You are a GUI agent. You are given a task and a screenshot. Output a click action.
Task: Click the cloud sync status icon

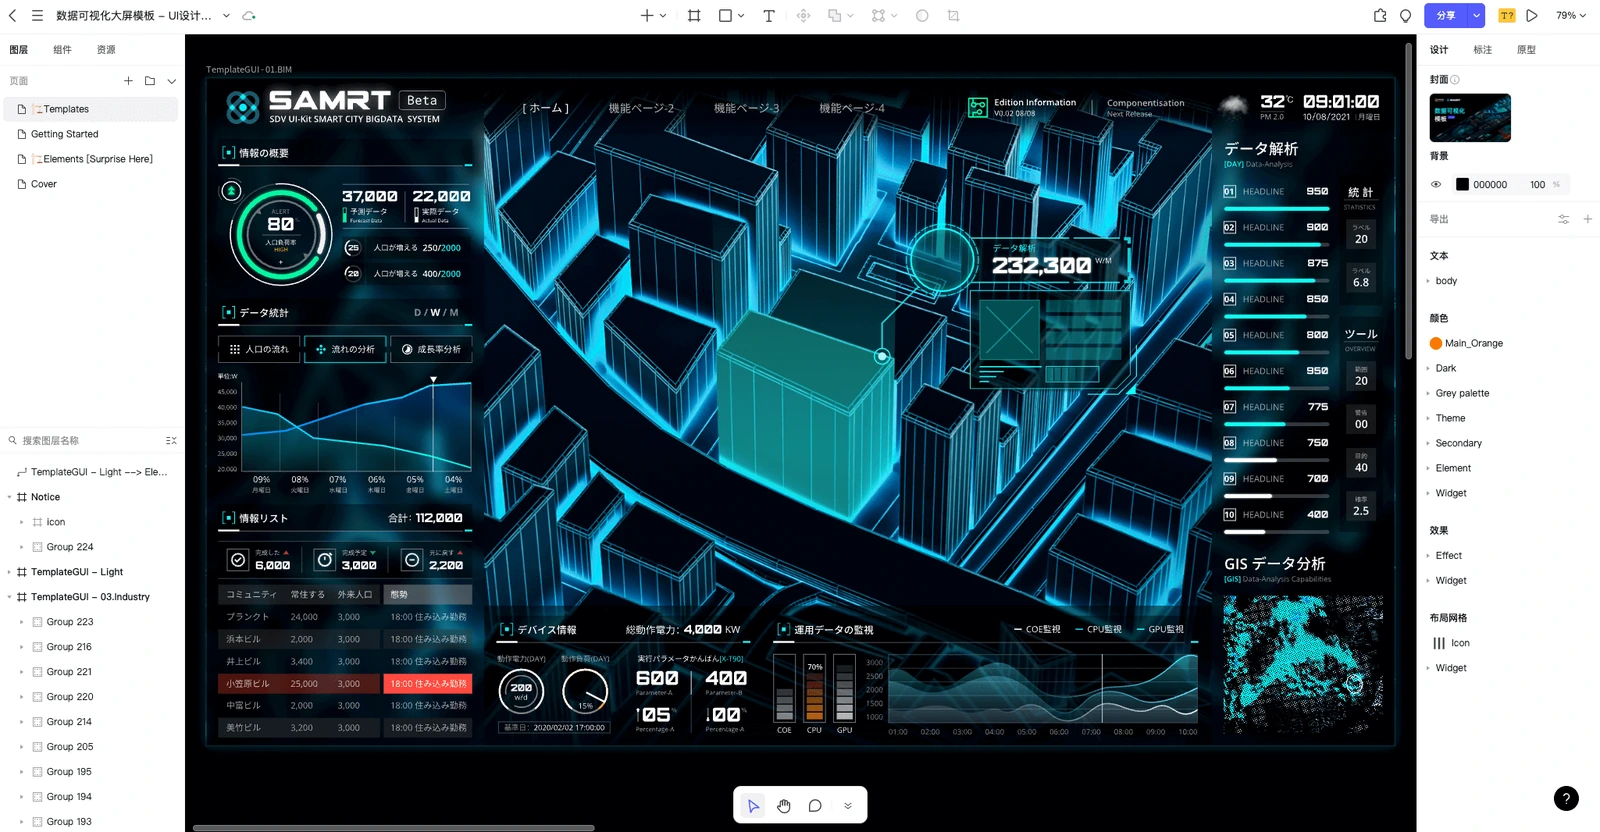(x=249, y=16)
